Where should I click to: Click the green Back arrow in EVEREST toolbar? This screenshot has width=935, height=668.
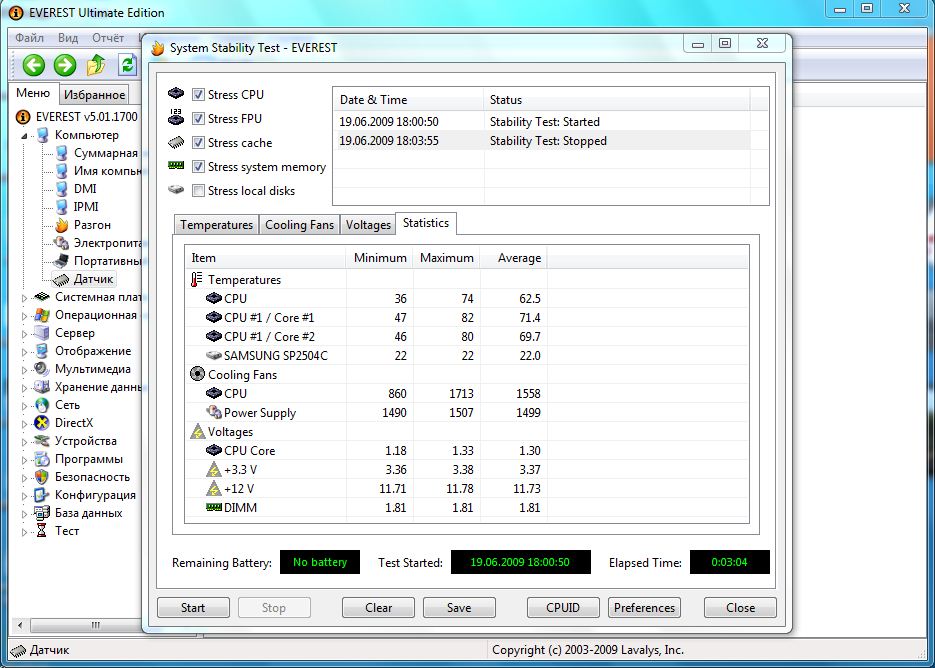pos(34,65)
